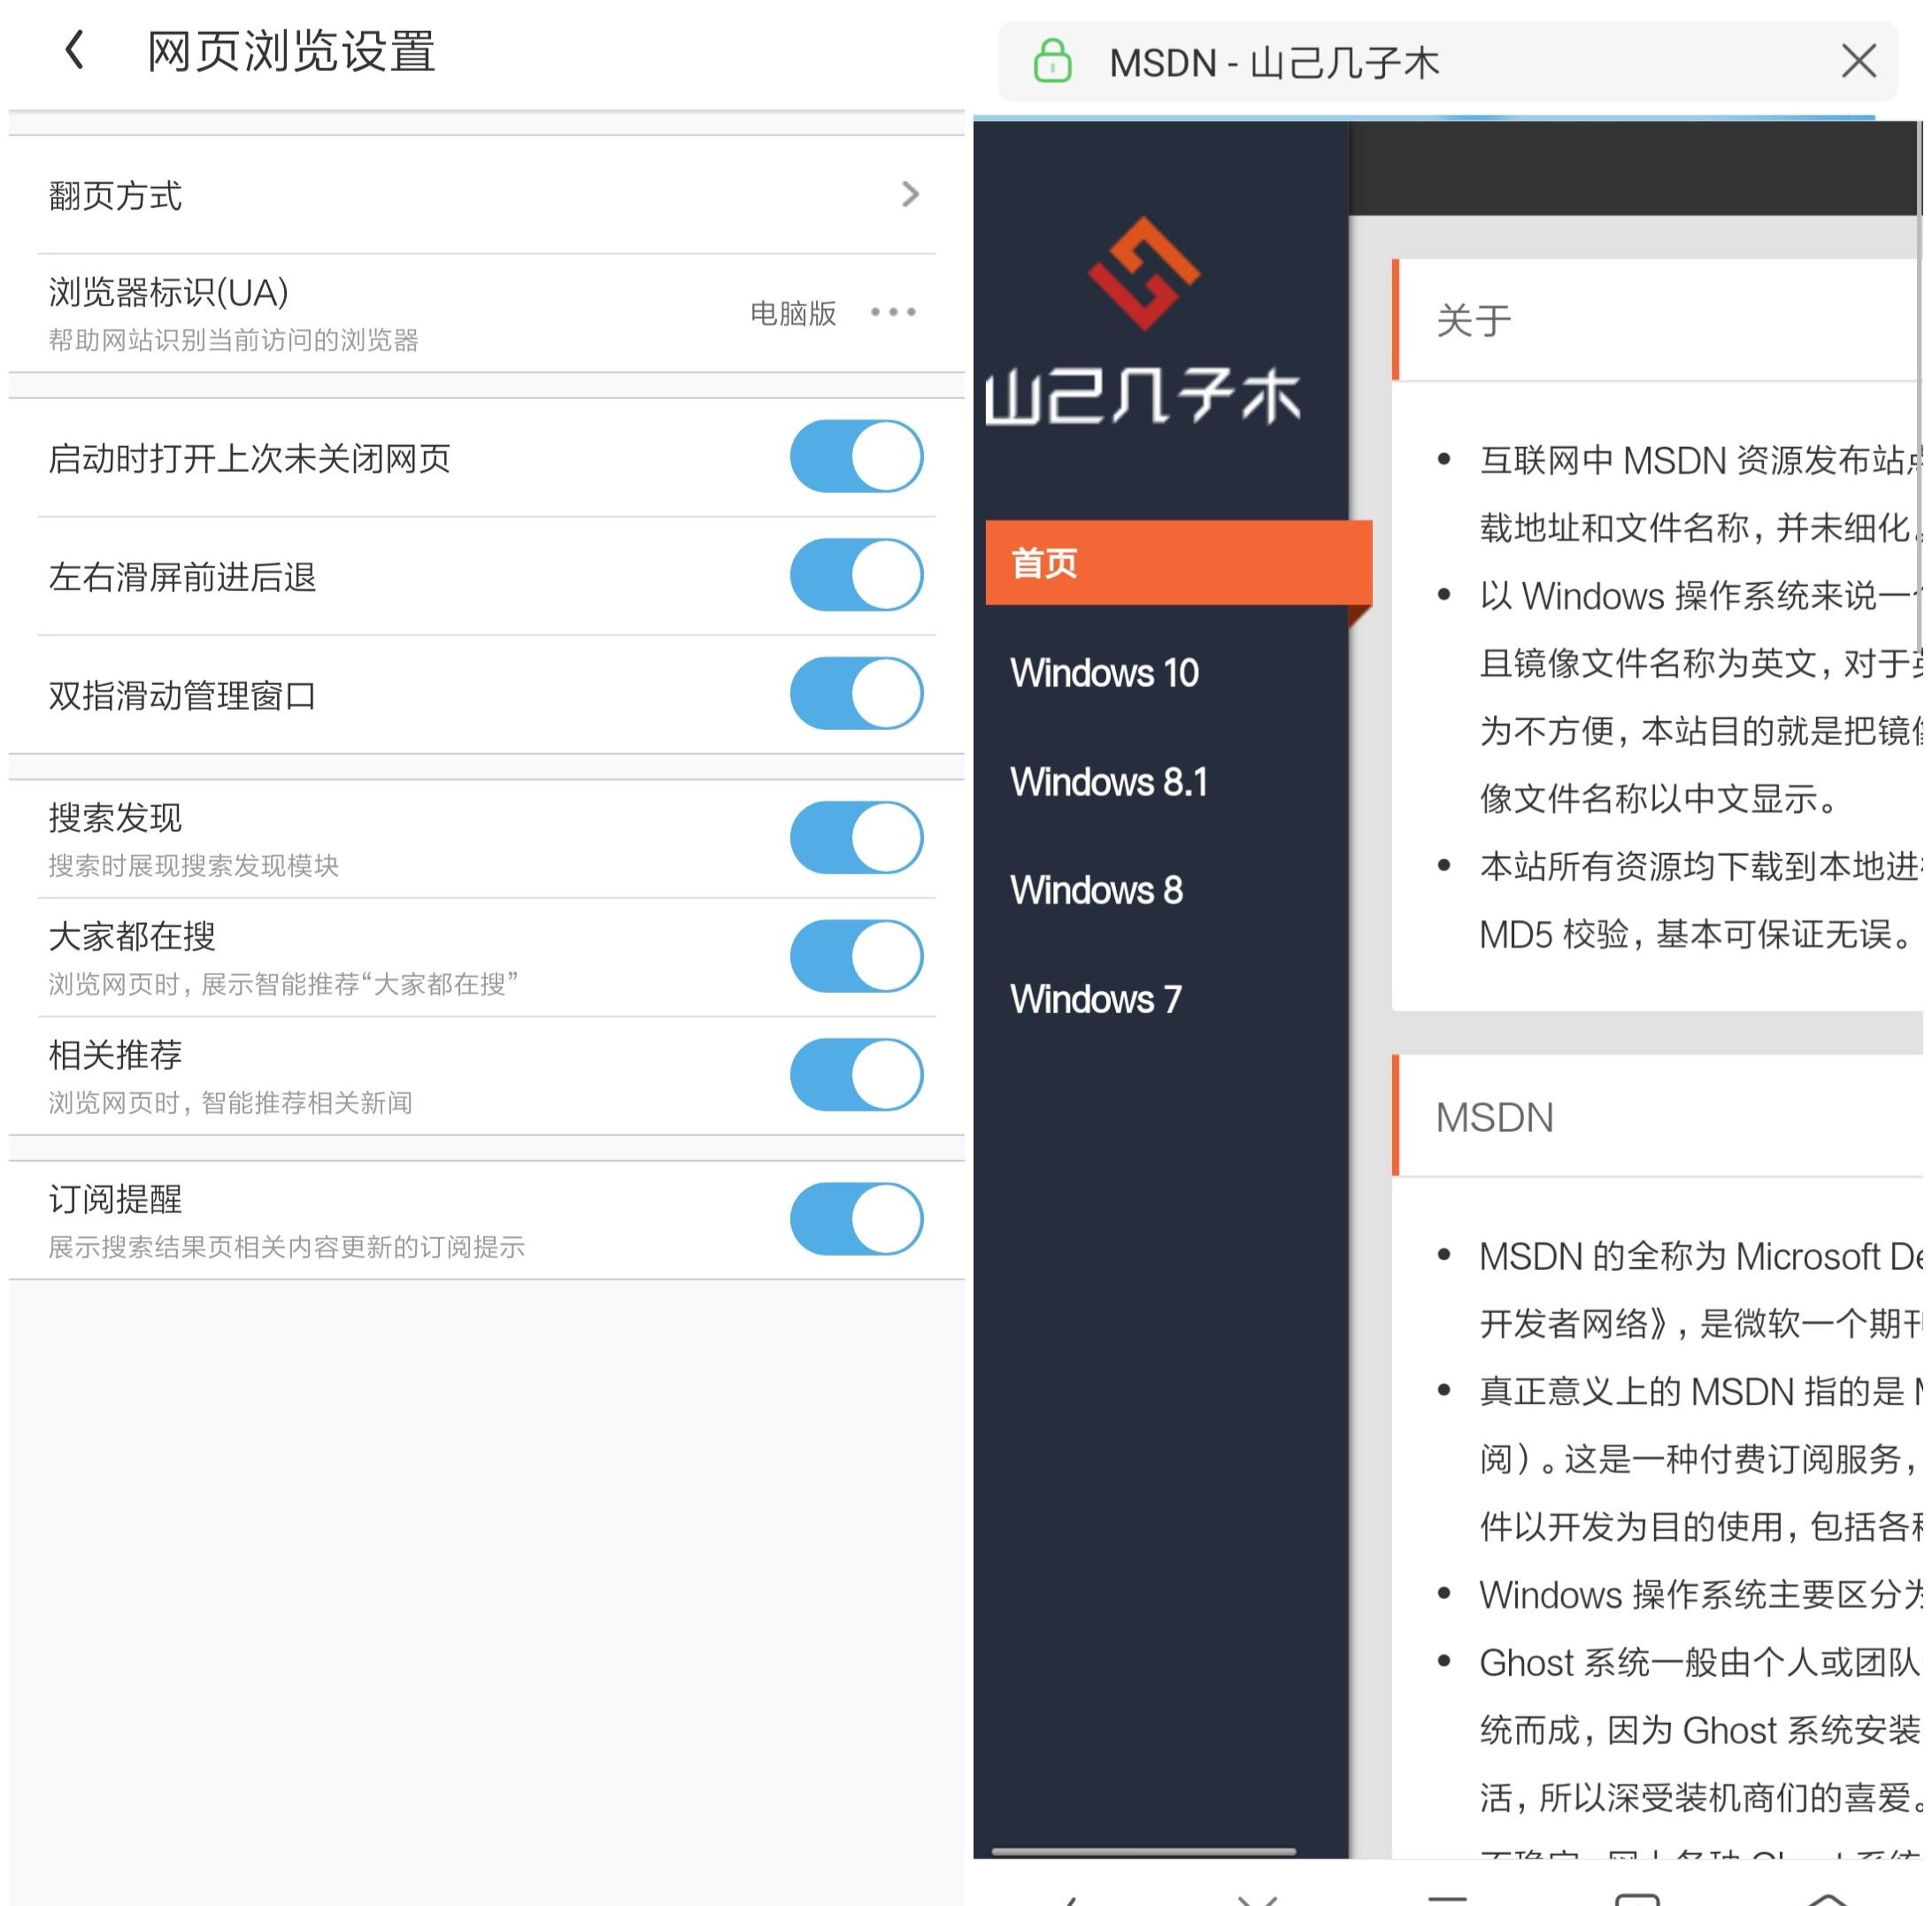Click the 网页浏览设置 title
This screenshot has height=1906, width=1932.
pyautogui.click(x=291, y=50)
